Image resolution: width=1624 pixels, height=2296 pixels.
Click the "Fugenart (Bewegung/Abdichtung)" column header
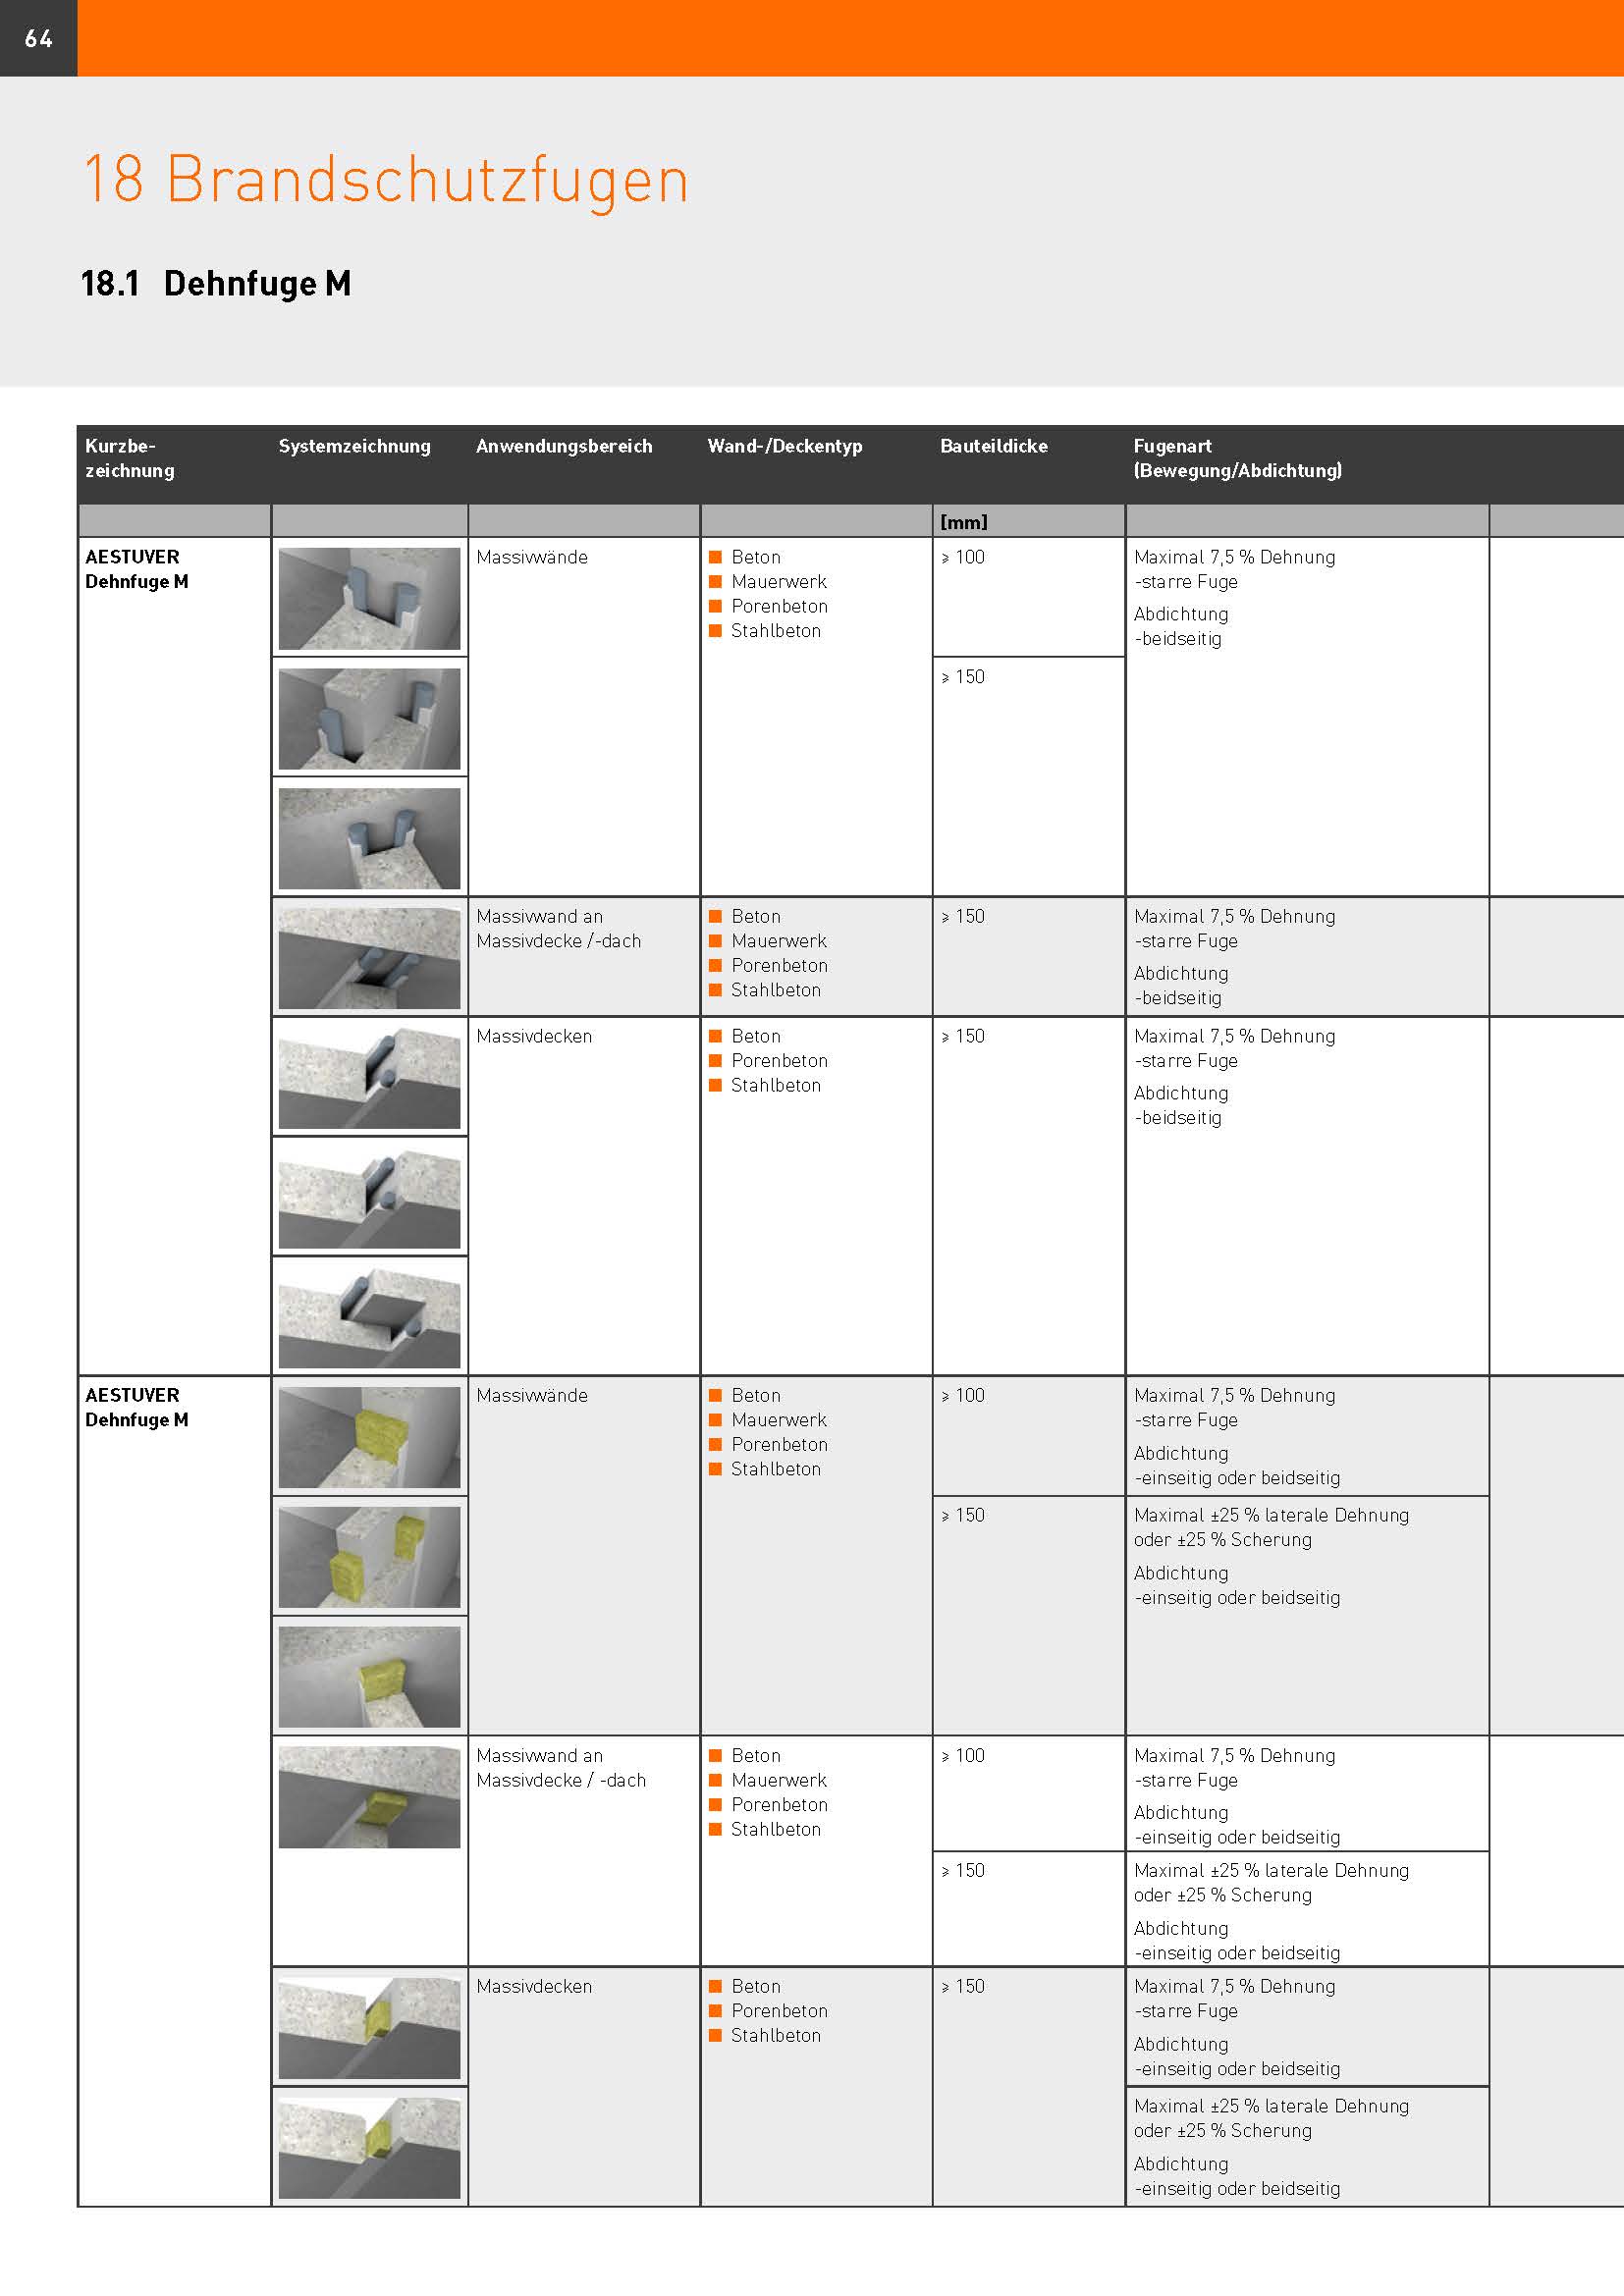coord(1237,458)
